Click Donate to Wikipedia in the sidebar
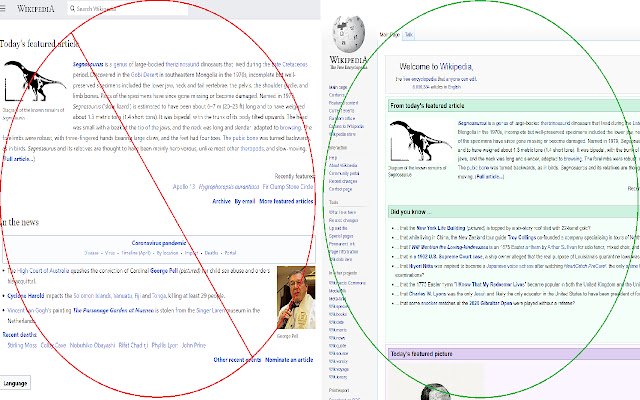 [x=346, y=126]
